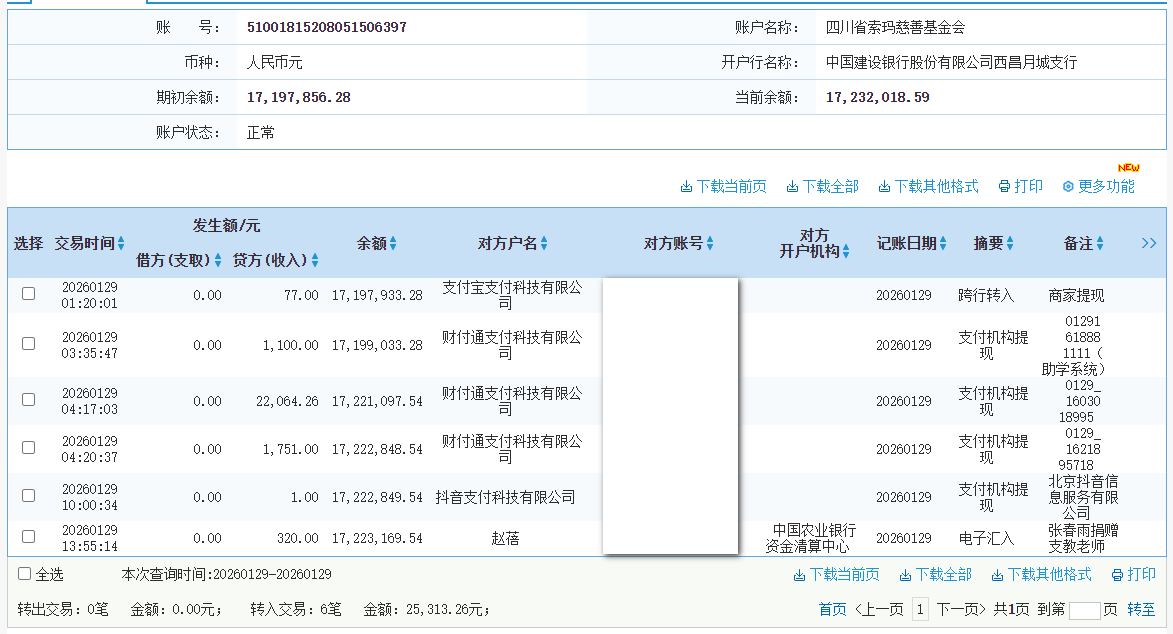Click the bottom print icon
The width and height of the screenshot is (1173, 634).
[1117, 575]
